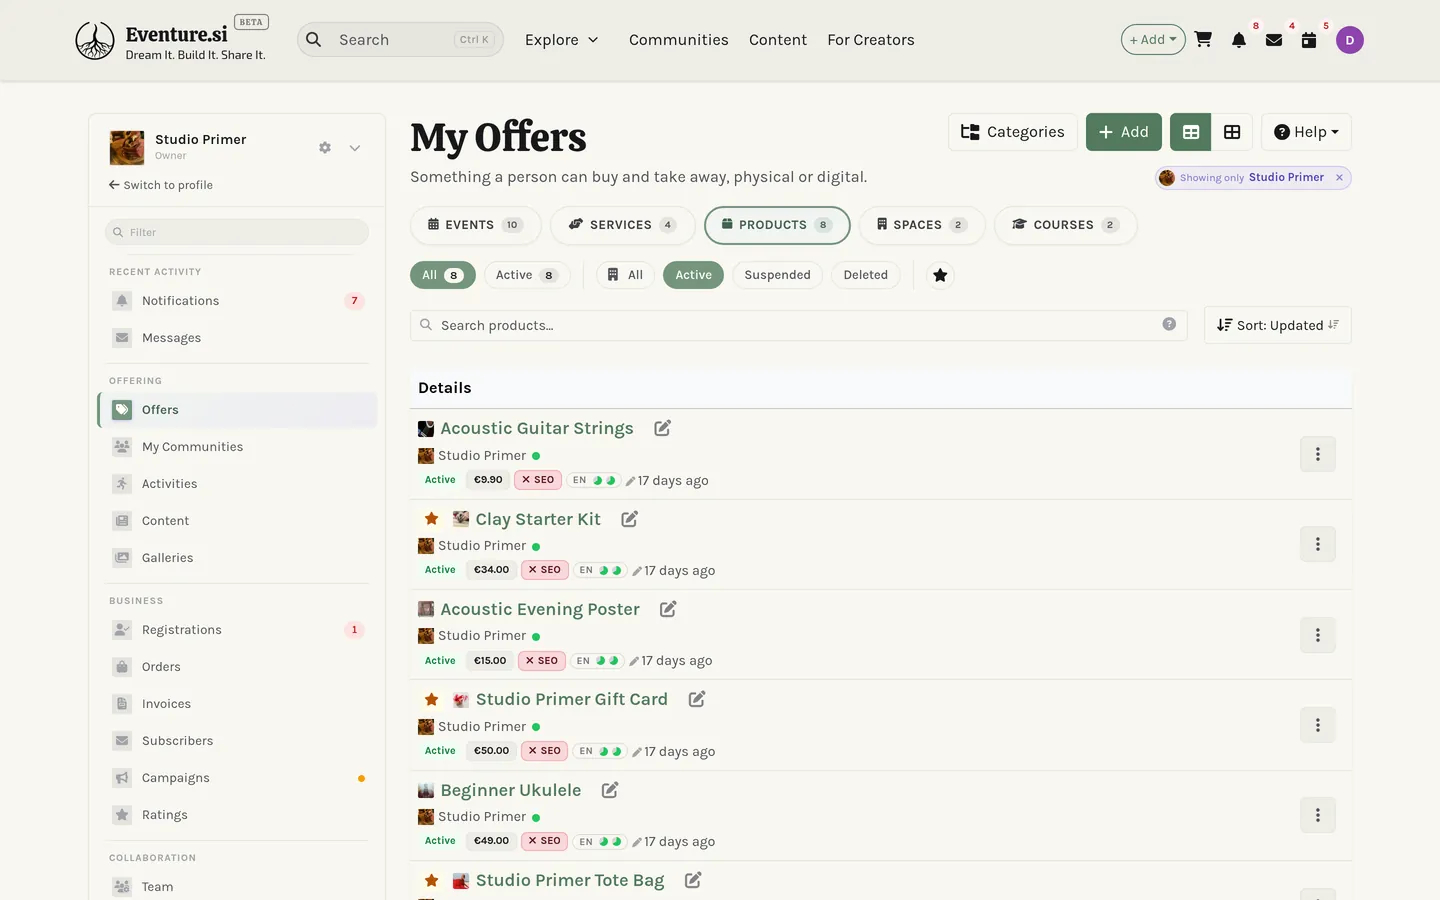Open the shopping cart icon
The width and height of the screenshot is (1440, 900).
tap(1203, 40)
